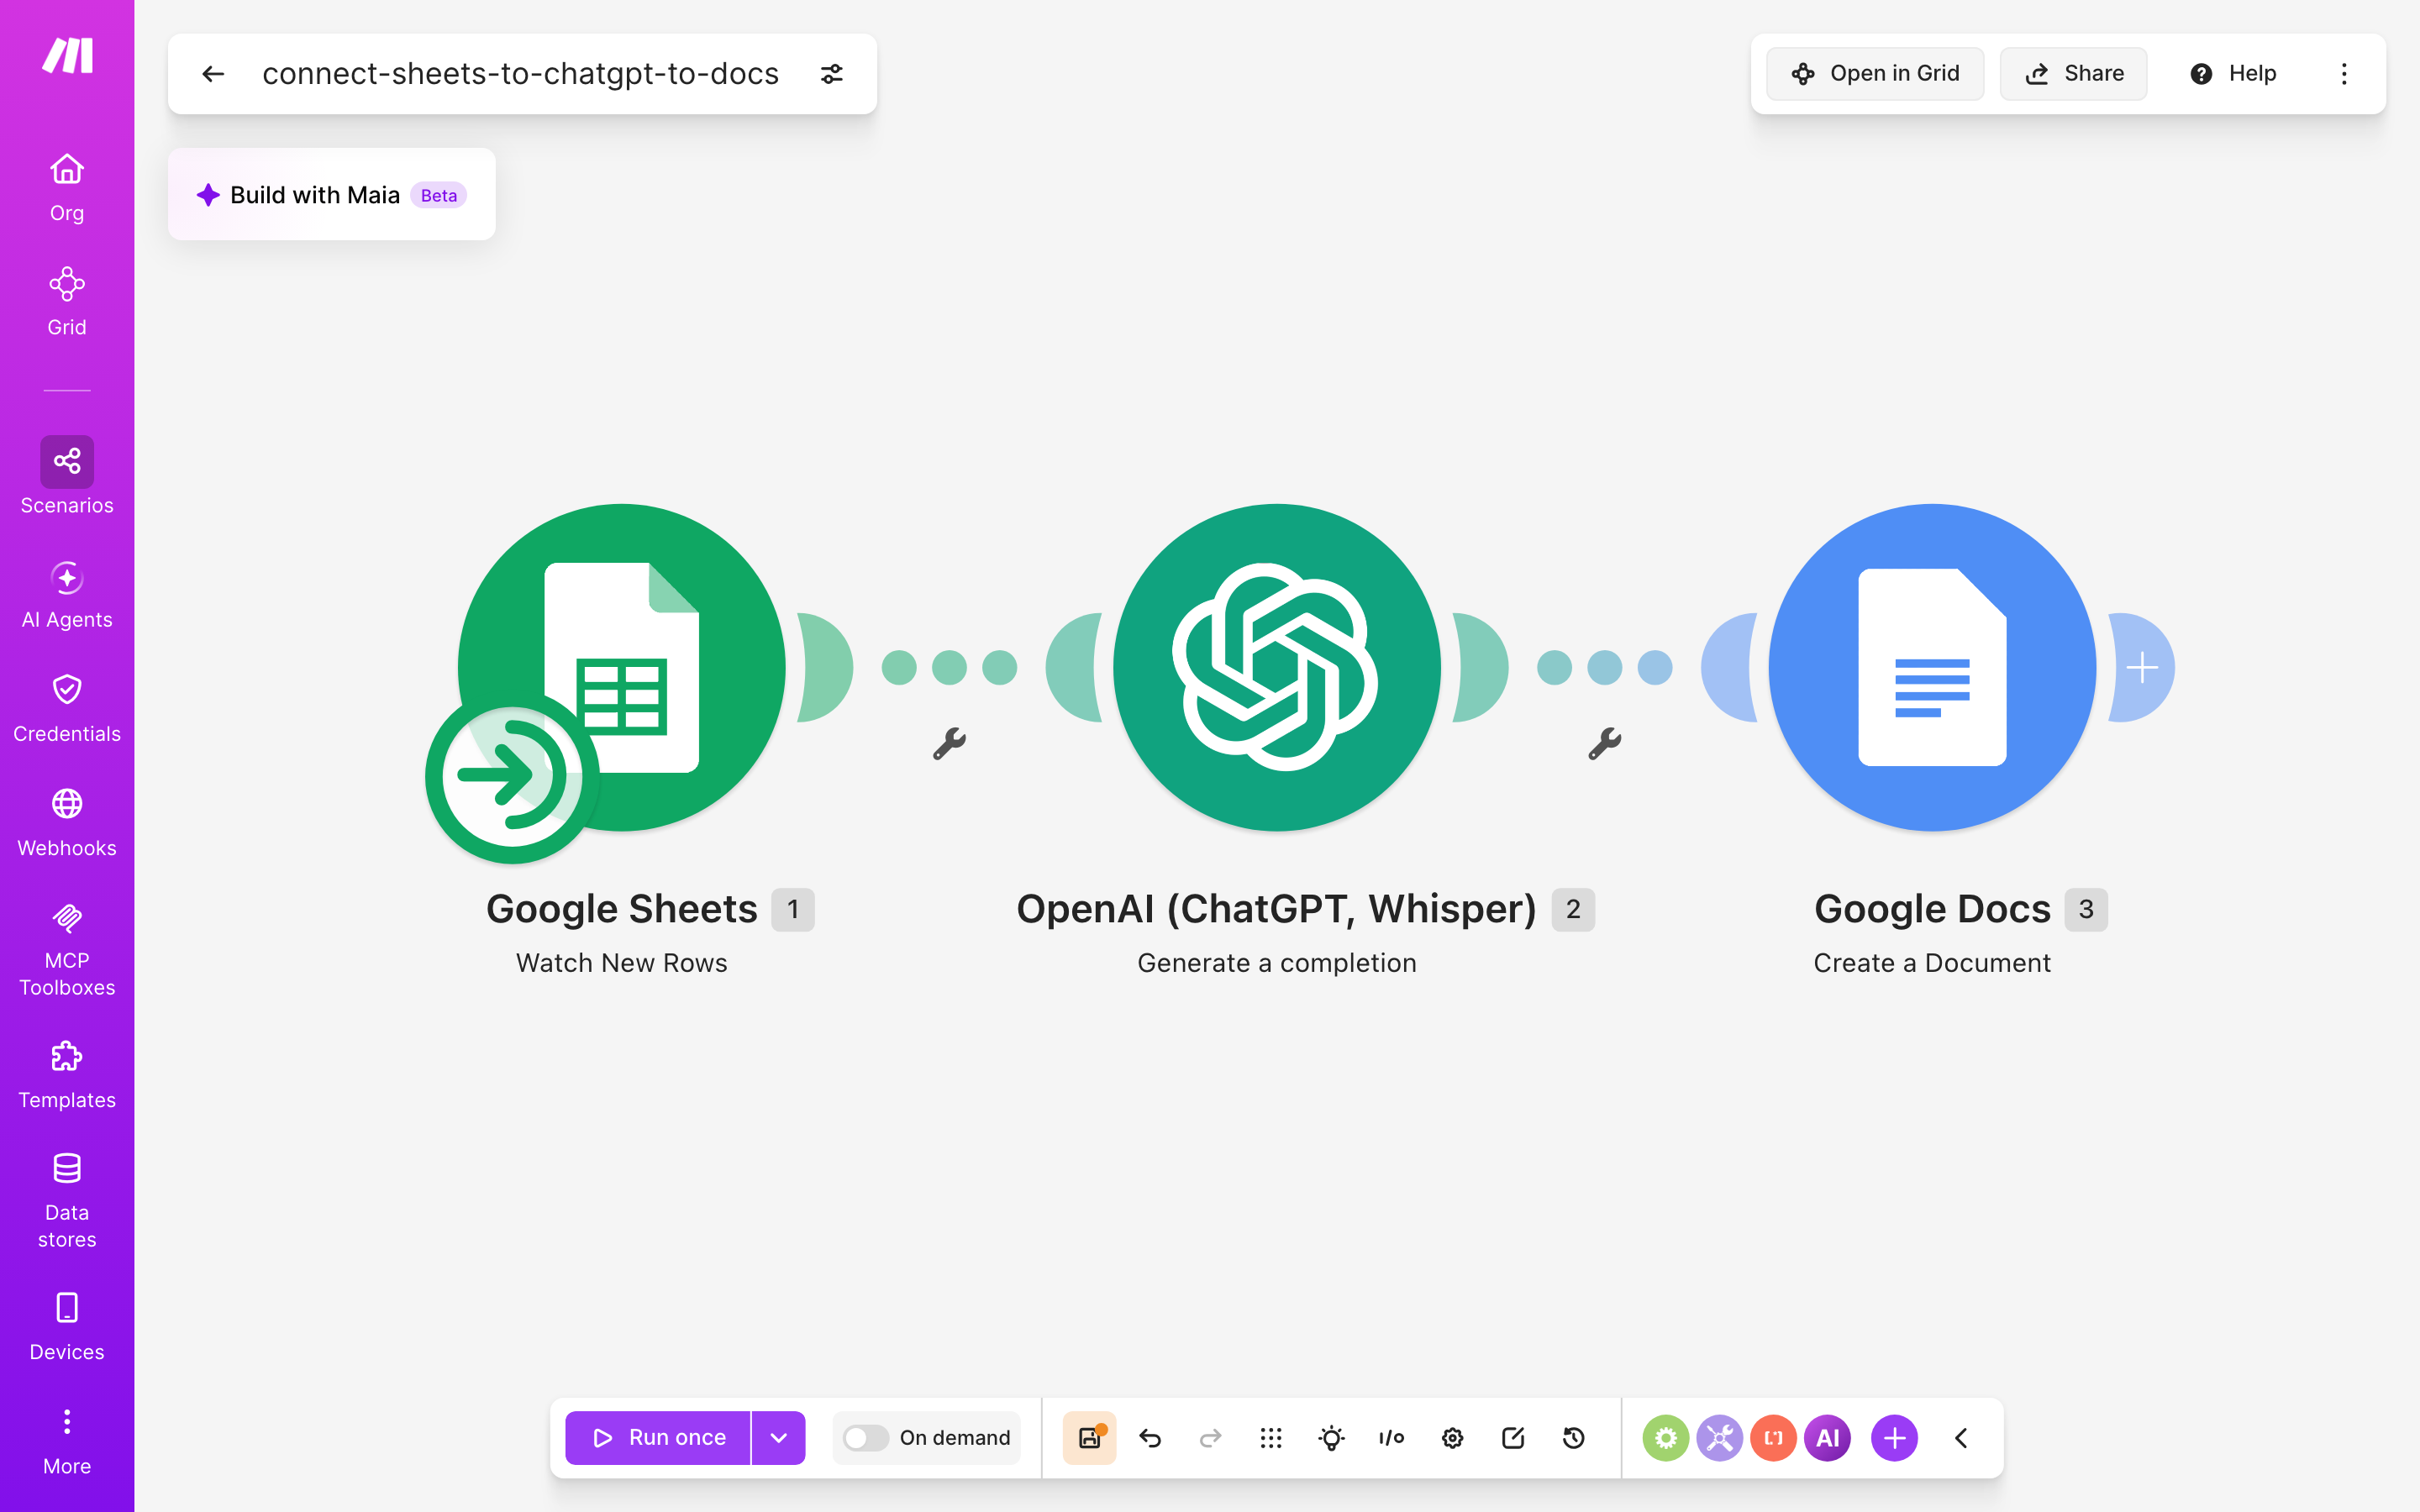Open Help

[2233, 74]
